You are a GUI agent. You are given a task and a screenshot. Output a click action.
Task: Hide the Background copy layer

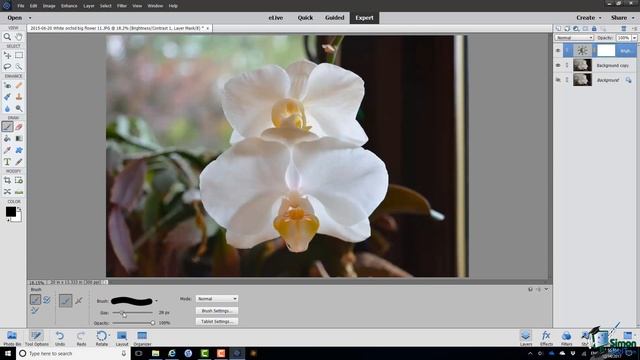[558, 65]
